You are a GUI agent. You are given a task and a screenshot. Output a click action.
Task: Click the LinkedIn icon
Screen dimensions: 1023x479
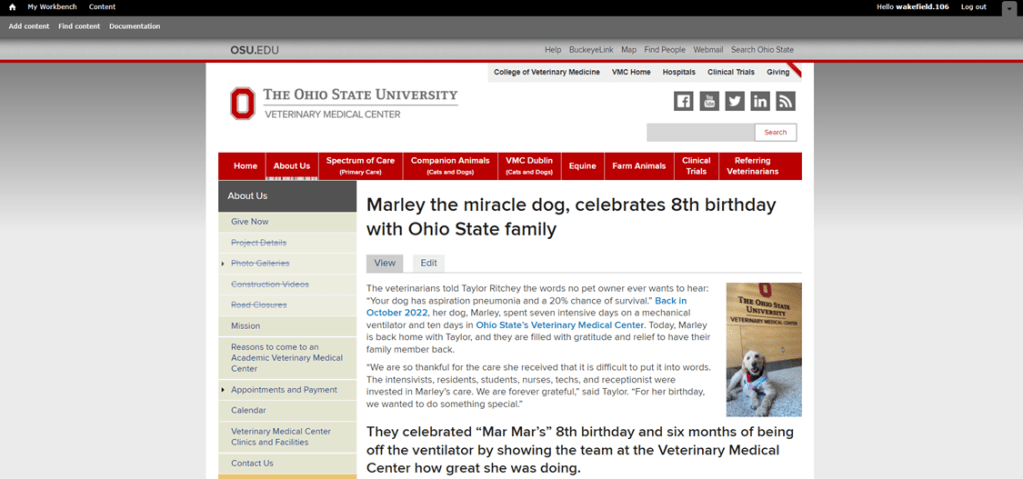[x=760, y=101]
